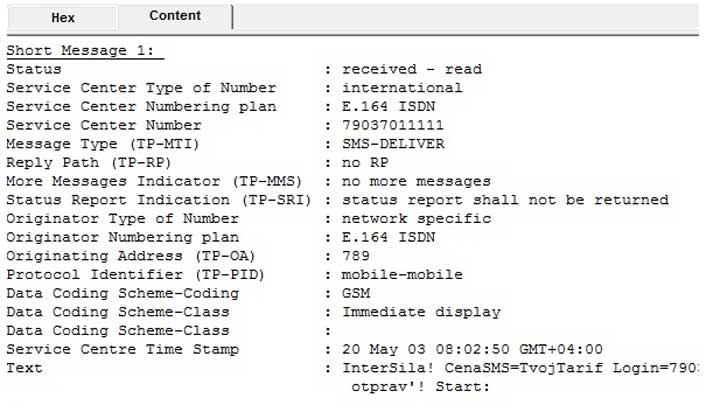Screen dimensions: 706x412
Task: Click the 'no more messages' value
Action: [416, 181]
